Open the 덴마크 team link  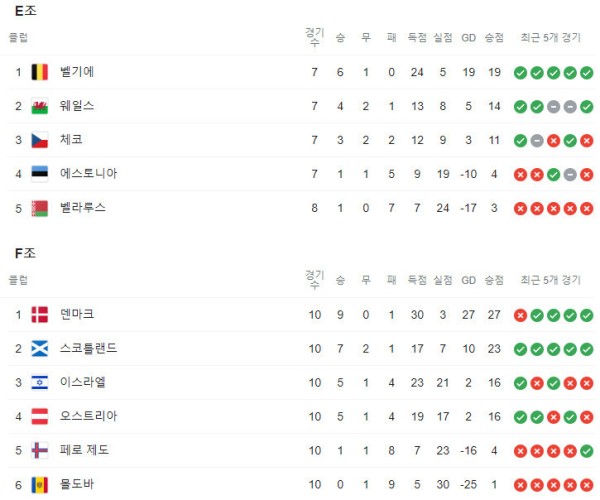tap(77, 314)
